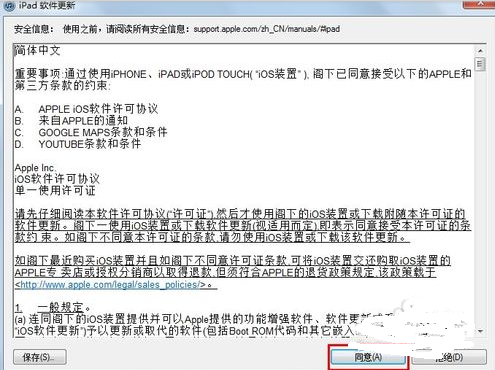Viewport: 495px width, 370px height.
Task: Click the line 'GOOGLE MAPS条款和条件'
Action: click(x=103, y=132)
